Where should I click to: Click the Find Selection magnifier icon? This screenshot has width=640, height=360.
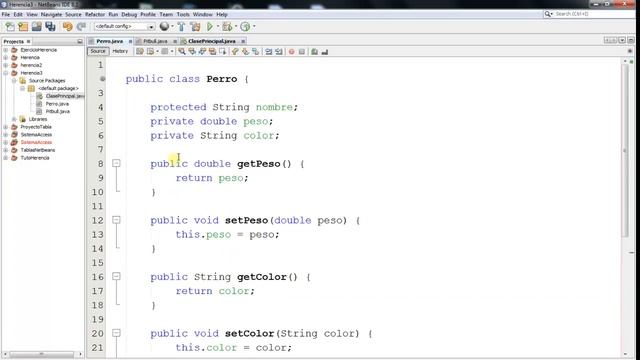point(182,51)
